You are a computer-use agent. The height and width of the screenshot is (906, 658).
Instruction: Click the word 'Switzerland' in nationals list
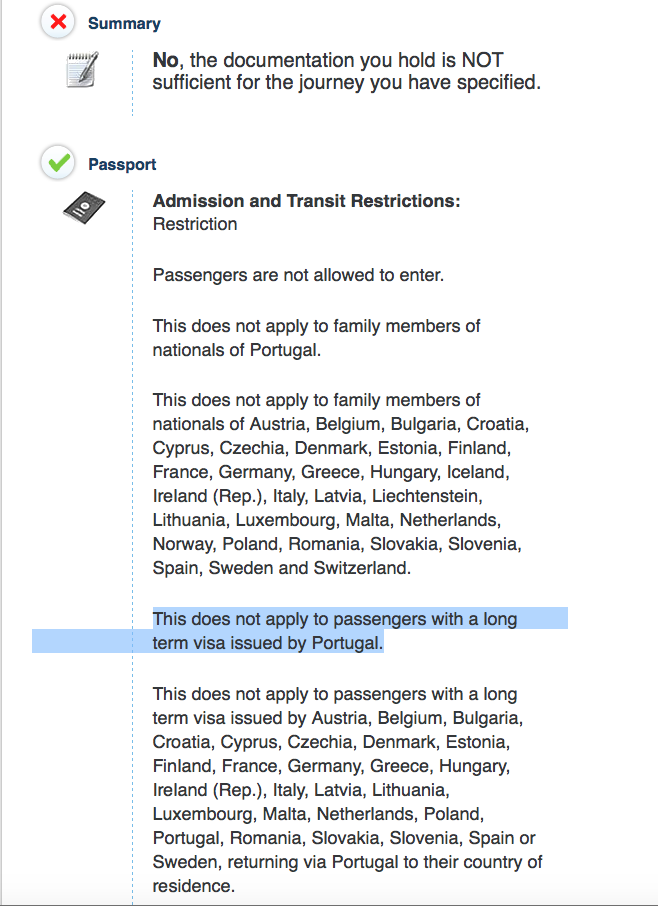pos(362,568)
